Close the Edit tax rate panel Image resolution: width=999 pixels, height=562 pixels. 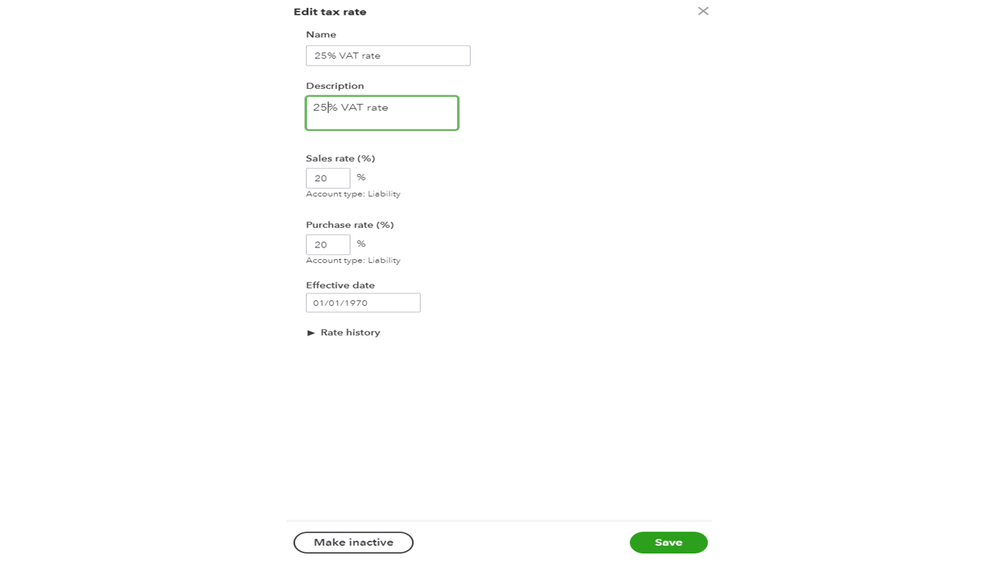703,11
